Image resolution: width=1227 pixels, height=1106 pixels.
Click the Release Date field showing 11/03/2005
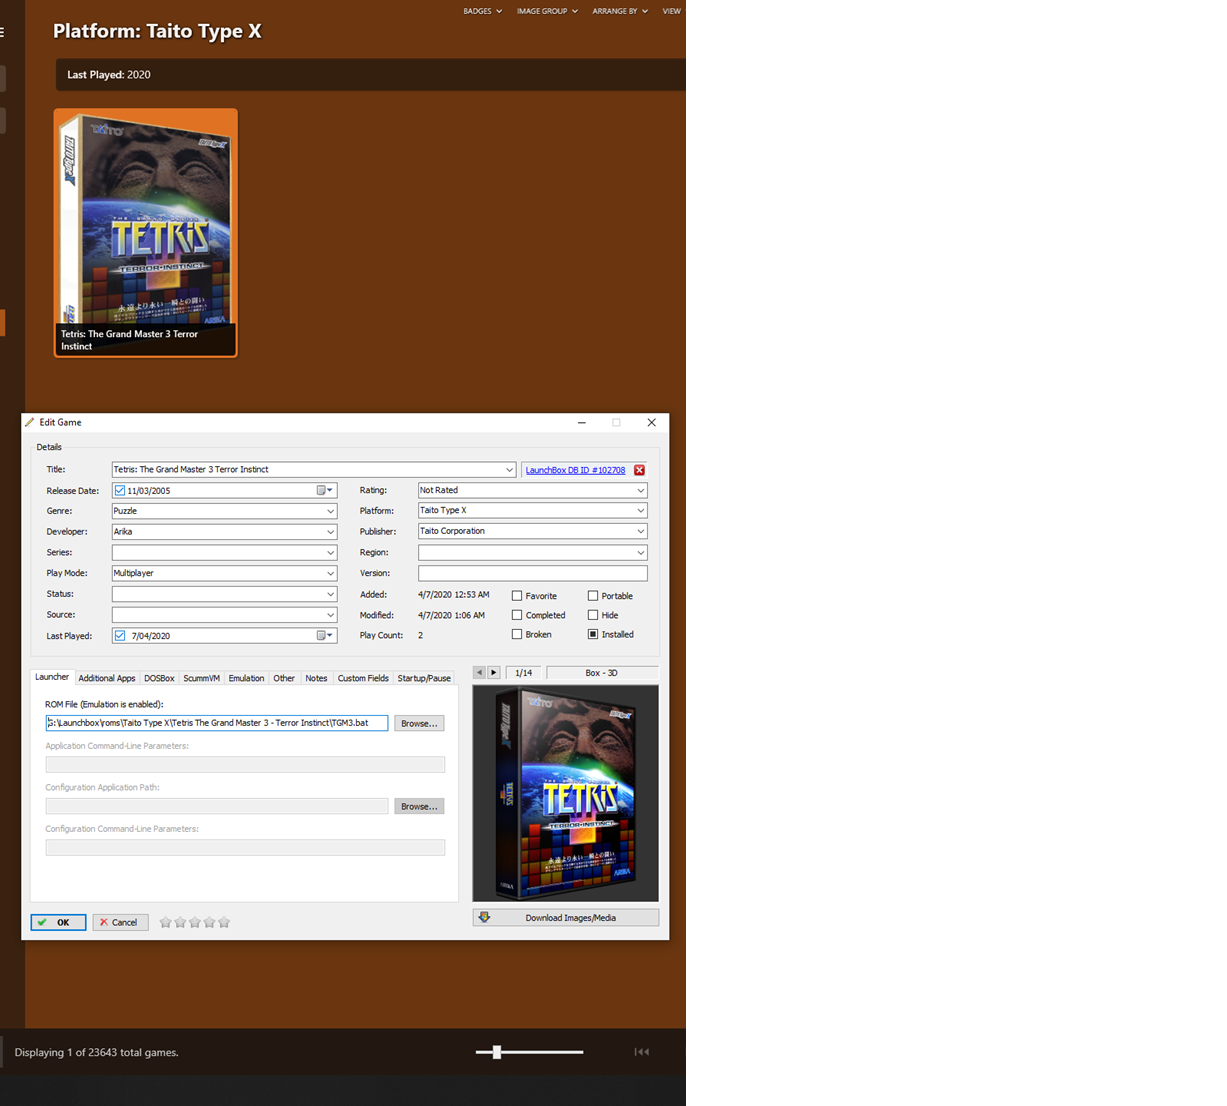click(x=224, y=490)
